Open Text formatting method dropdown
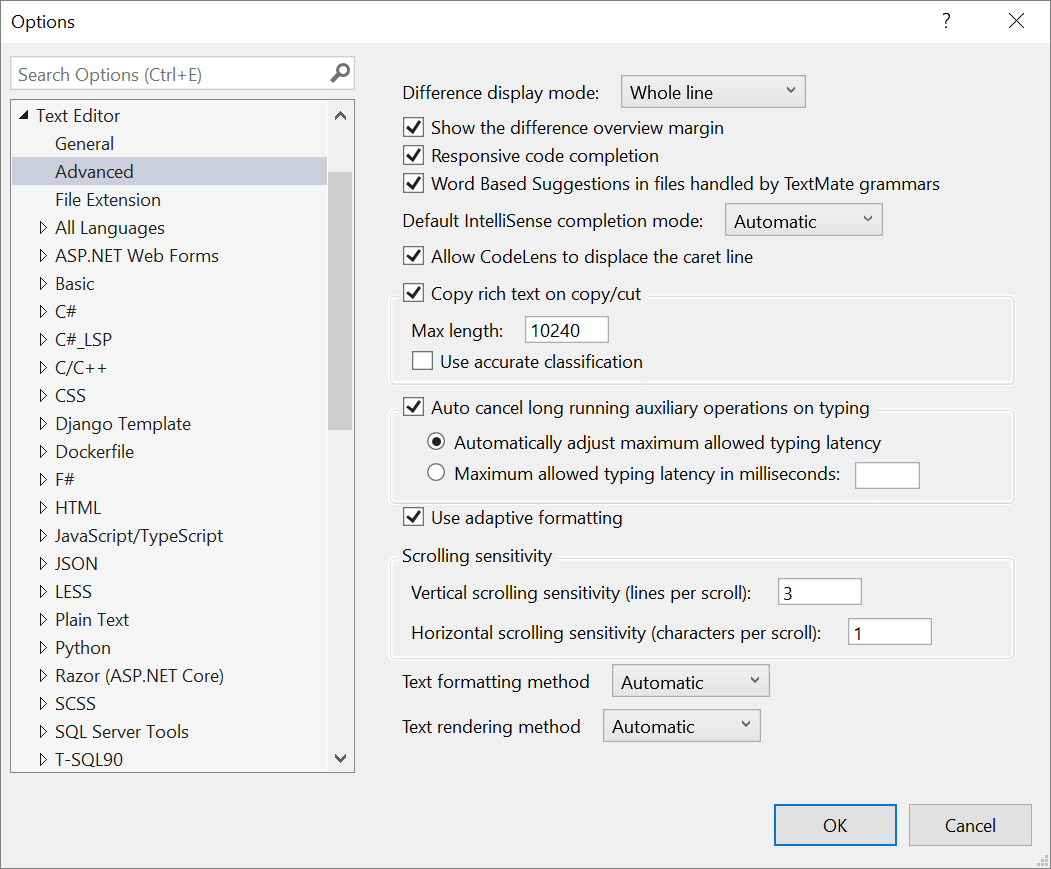This screenshot has height=869, width=1051. (x=690, y=681)
